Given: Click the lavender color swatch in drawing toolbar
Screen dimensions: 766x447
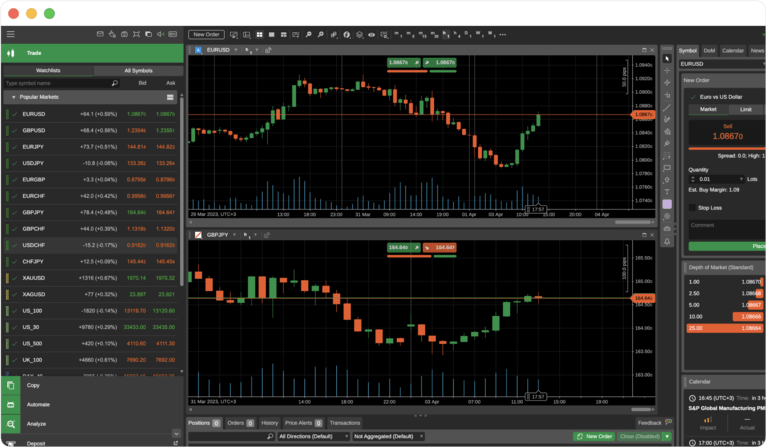Looking at the screenshot, I should click(667, 204).
